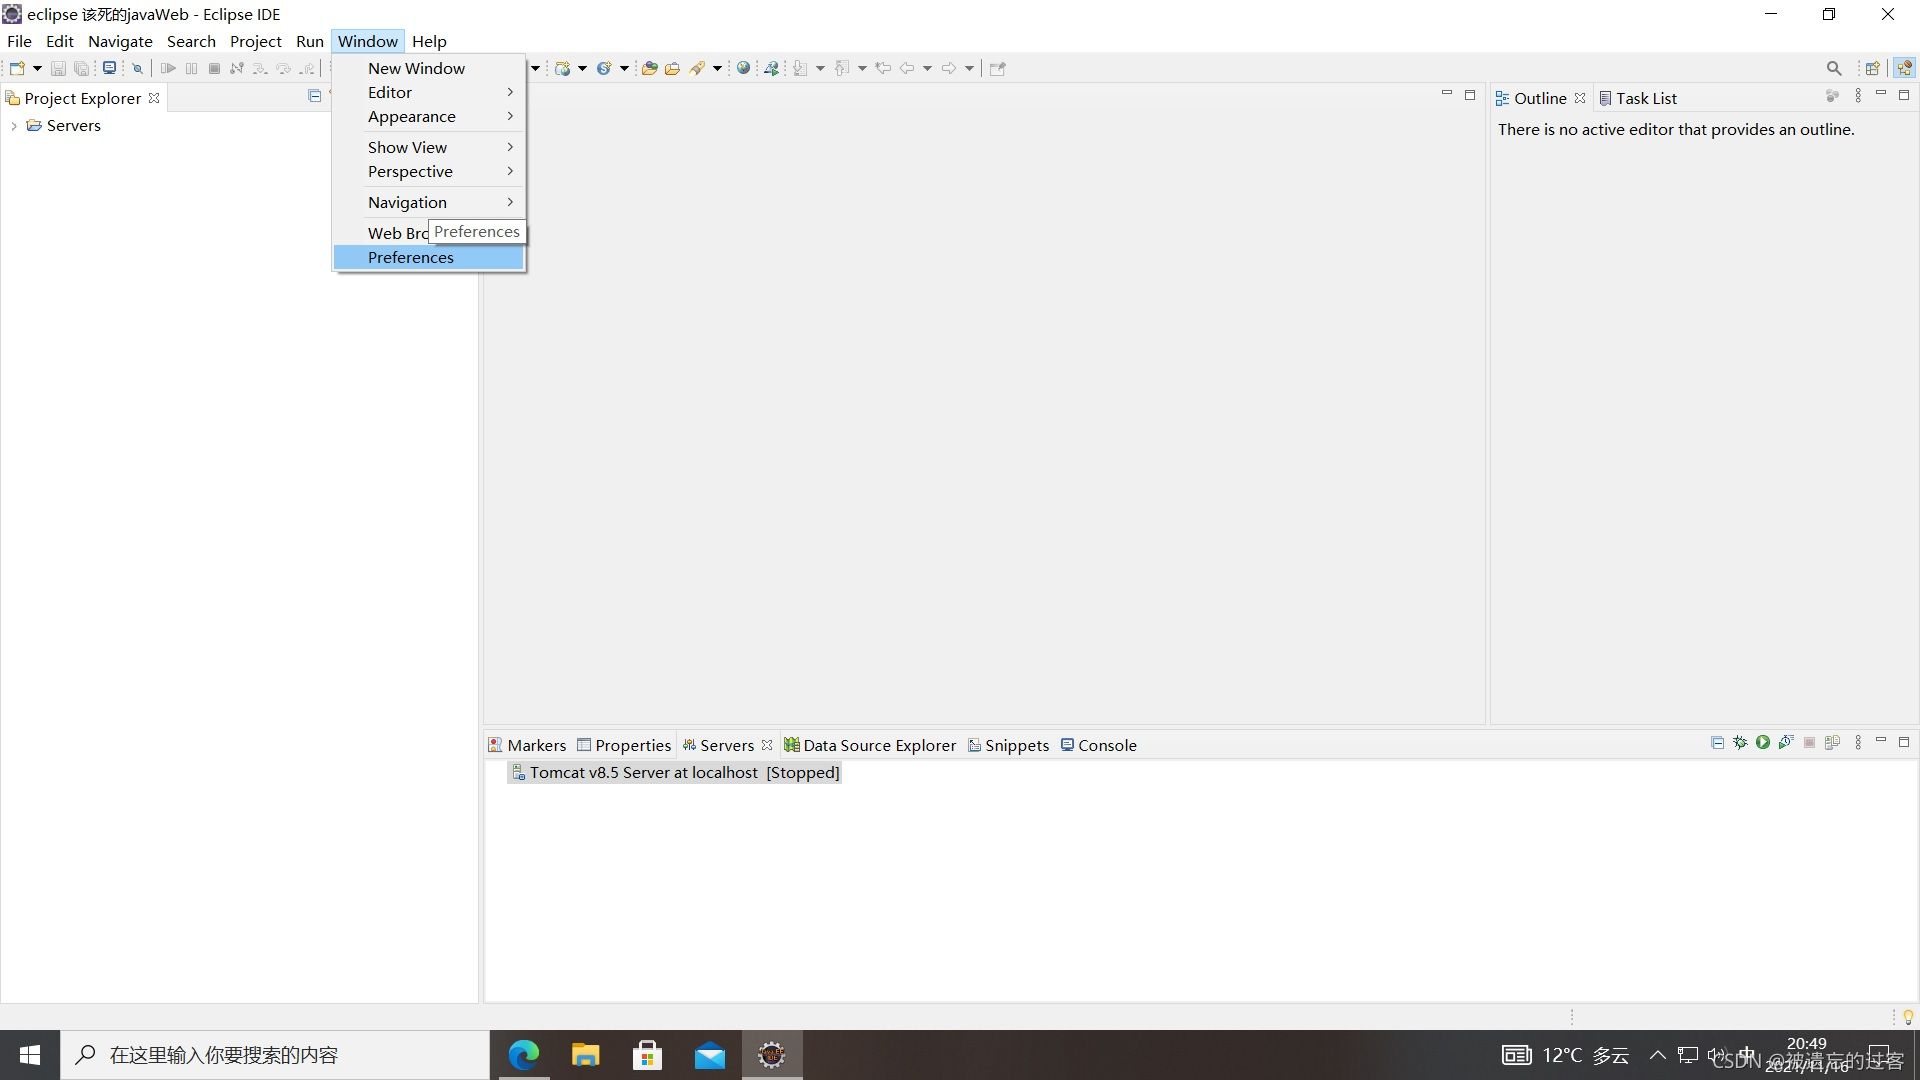Toggle Tomcat v8.5 server start
The width and height of the screenshot is (1920, 1080).
(1763, 742)
